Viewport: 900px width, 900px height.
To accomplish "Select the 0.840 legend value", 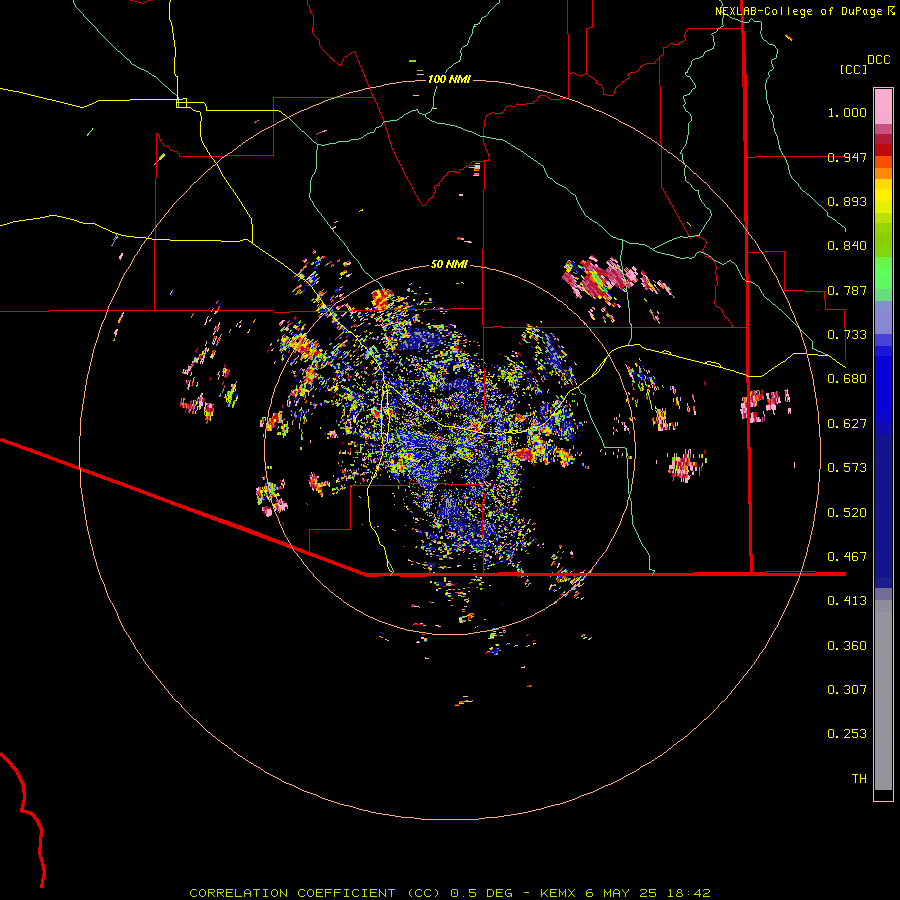I will coord(847,246).
